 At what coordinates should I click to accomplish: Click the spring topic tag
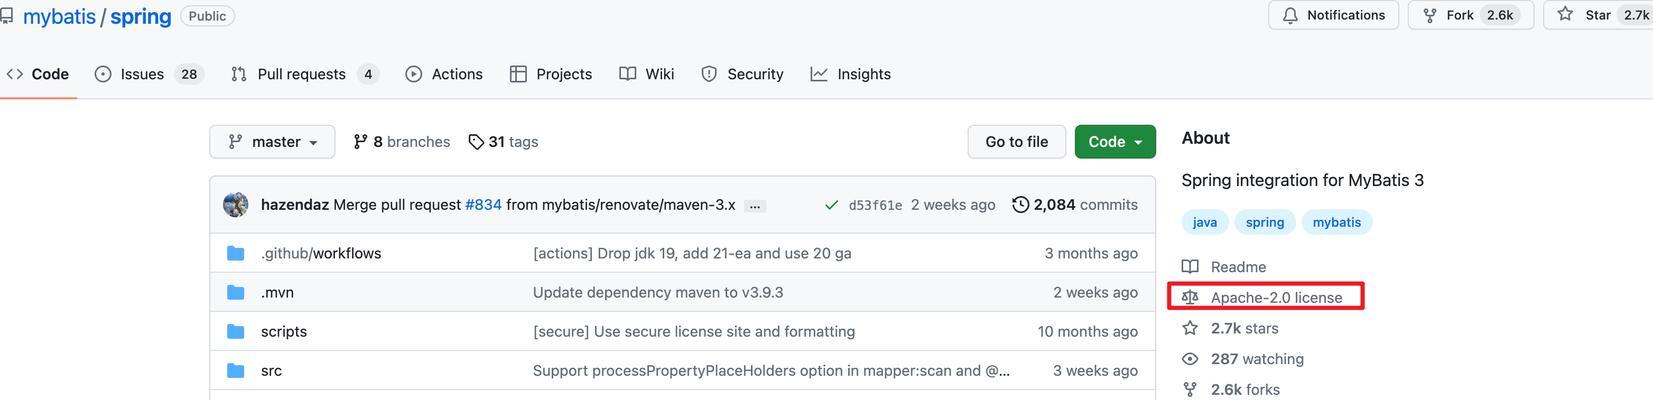[x=1265, y=222]
